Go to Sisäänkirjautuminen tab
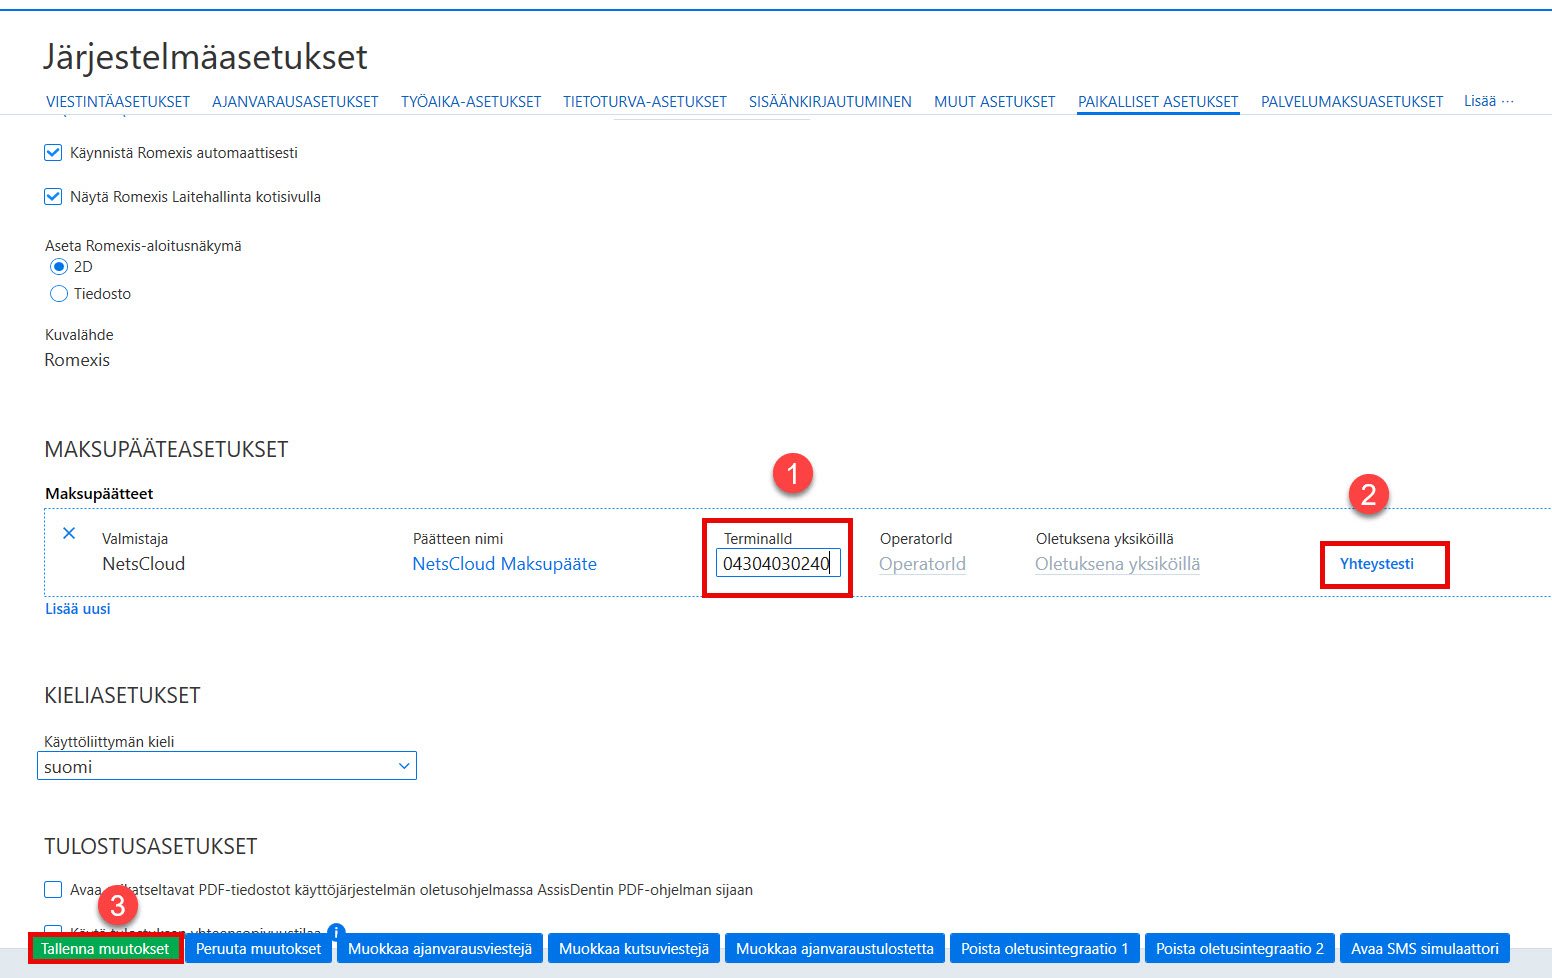 tap(830, 102)
